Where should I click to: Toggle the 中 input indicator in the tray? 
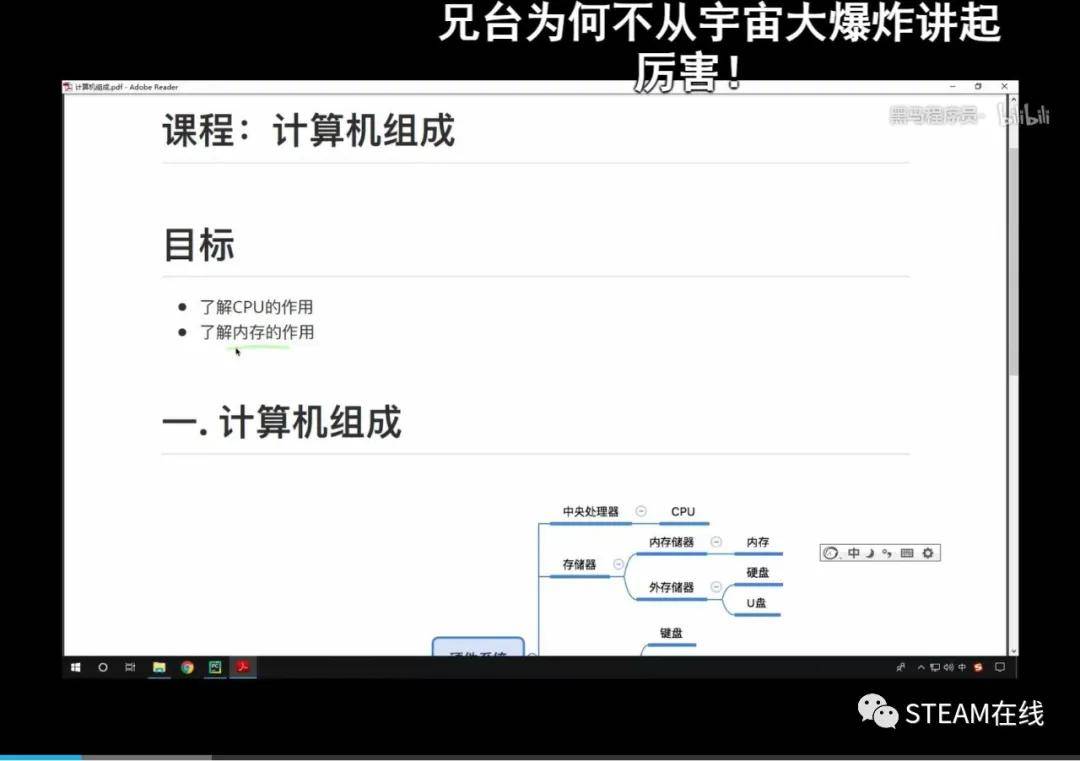click(x=962, y=667)
